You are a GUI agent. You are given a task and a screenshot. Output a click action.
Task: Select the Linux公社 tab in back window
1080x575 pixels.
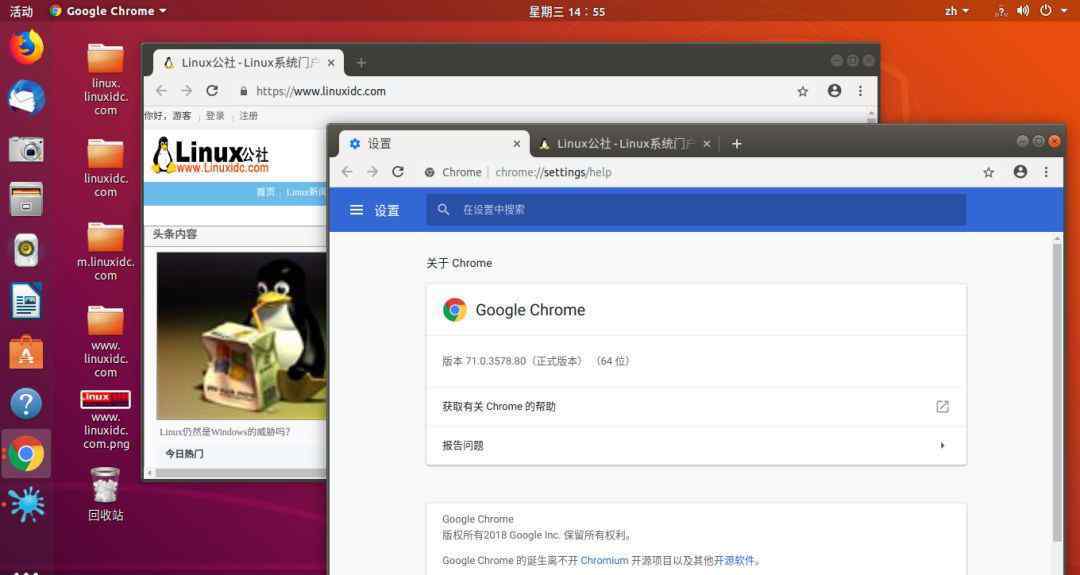pos(248,63)
